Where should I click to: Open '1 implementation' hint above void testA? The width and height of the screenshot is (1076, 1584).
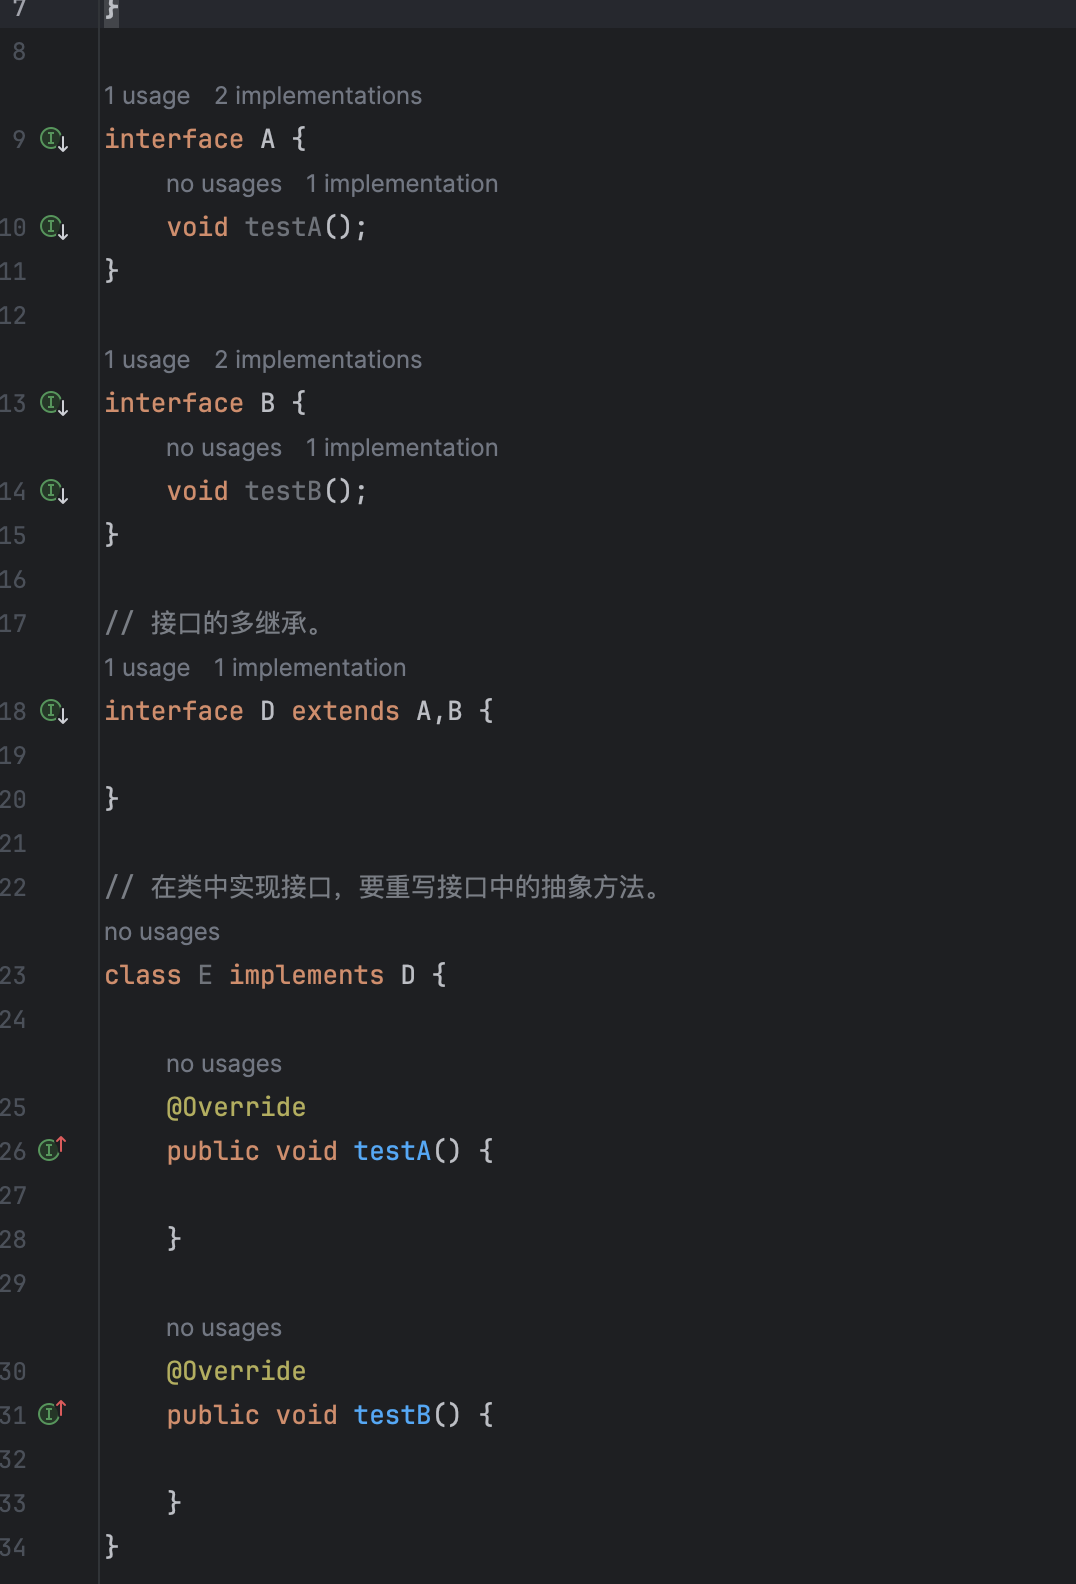click(x=401, y=184)
